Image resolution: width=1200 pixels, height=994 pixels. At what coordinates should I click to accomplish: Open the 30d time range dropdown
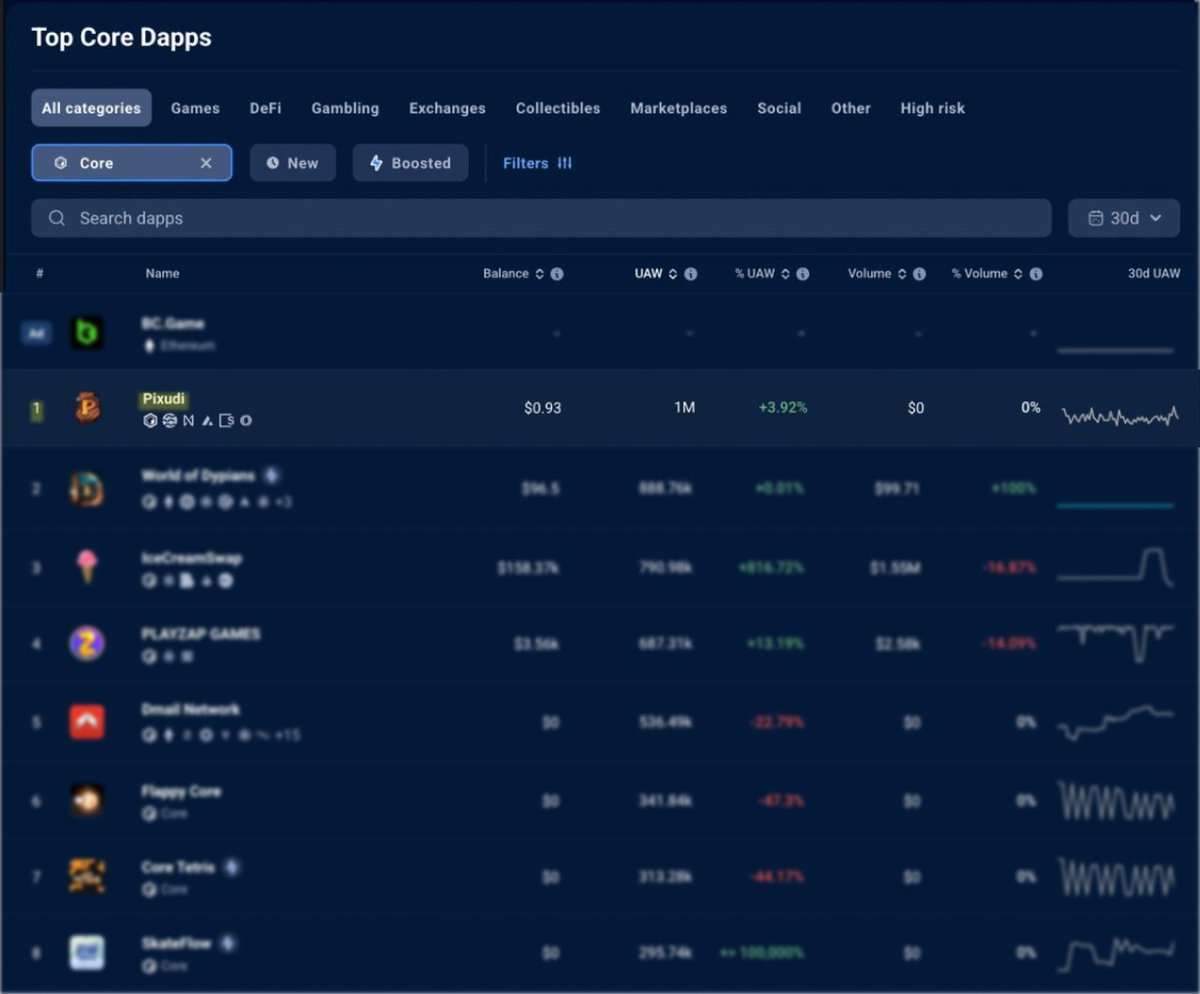1124,218
